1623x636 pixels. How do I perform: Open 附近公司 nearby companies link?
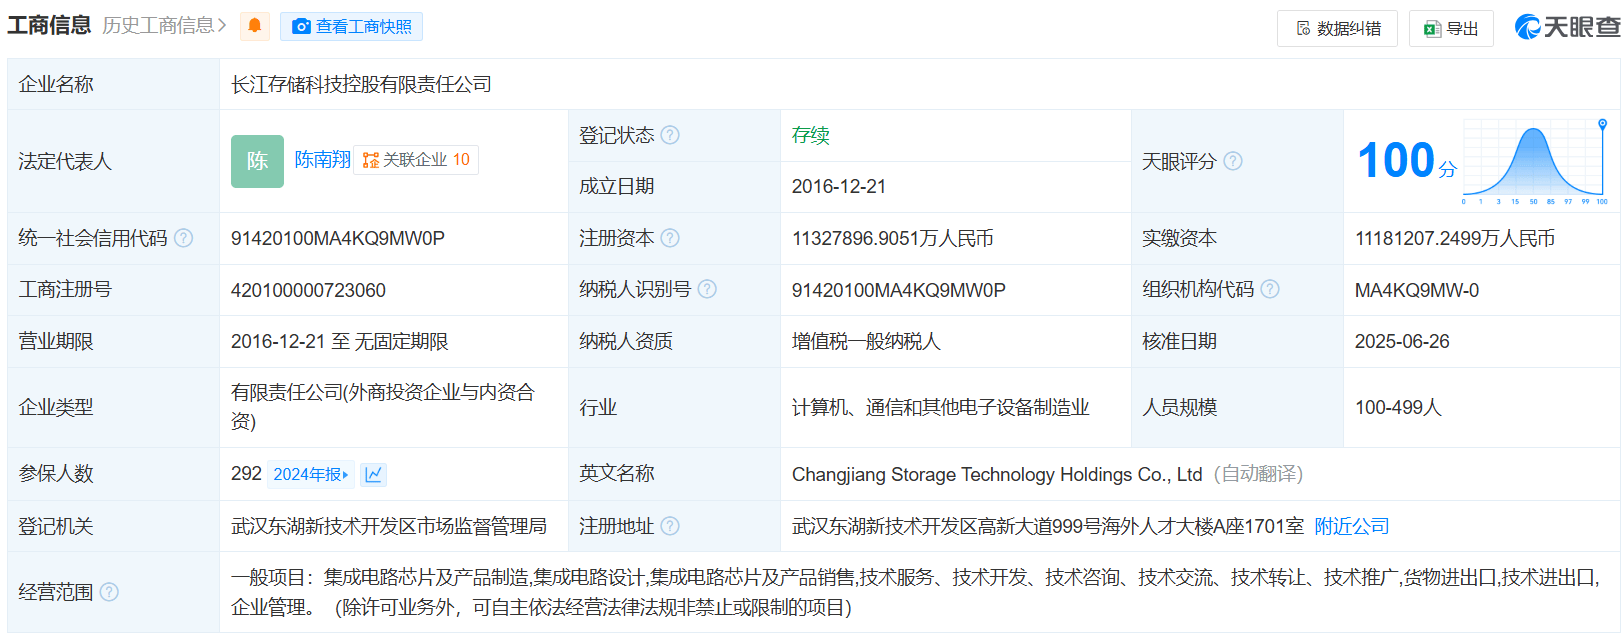point(1352,526)
